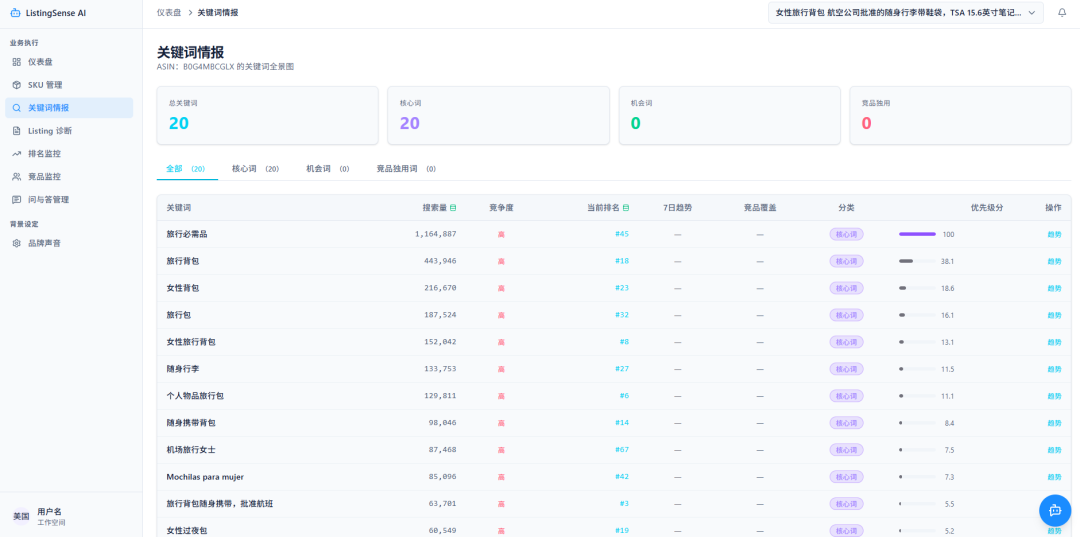Click rank #3 for 旅行背包随身携带，批准航班
This screenshot has height=537, width=1080.
pyautogui.click(x=624, y=504)
